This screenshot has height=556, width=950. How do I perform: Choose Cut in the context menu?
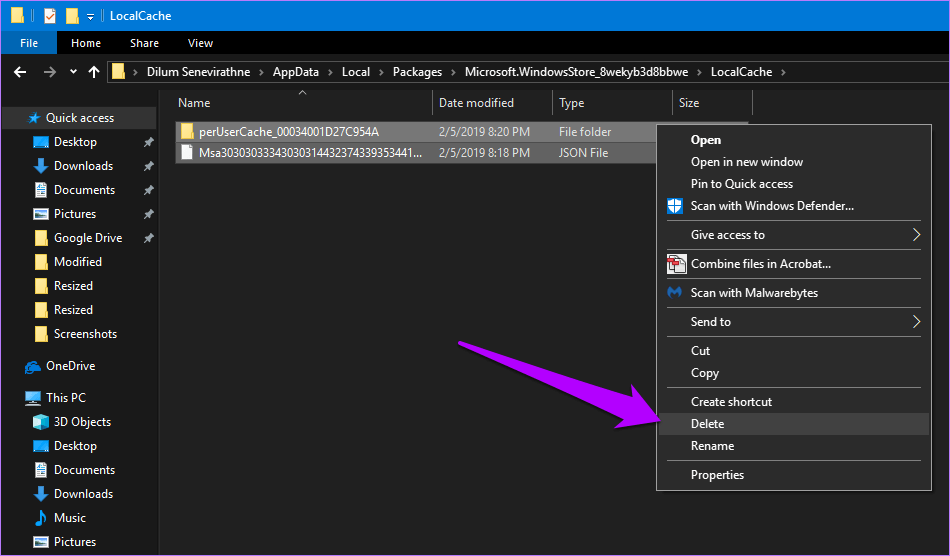794,351
